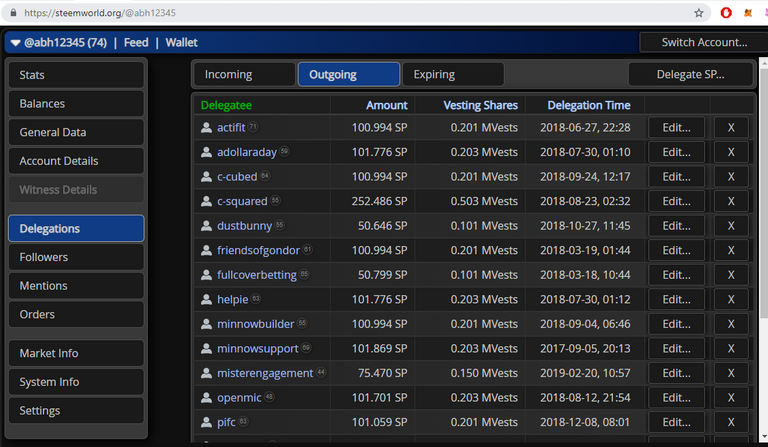This screenshot has width=768, height=447.
Task: Open the fullcoverbetting account link
Action: pos(257,275)
